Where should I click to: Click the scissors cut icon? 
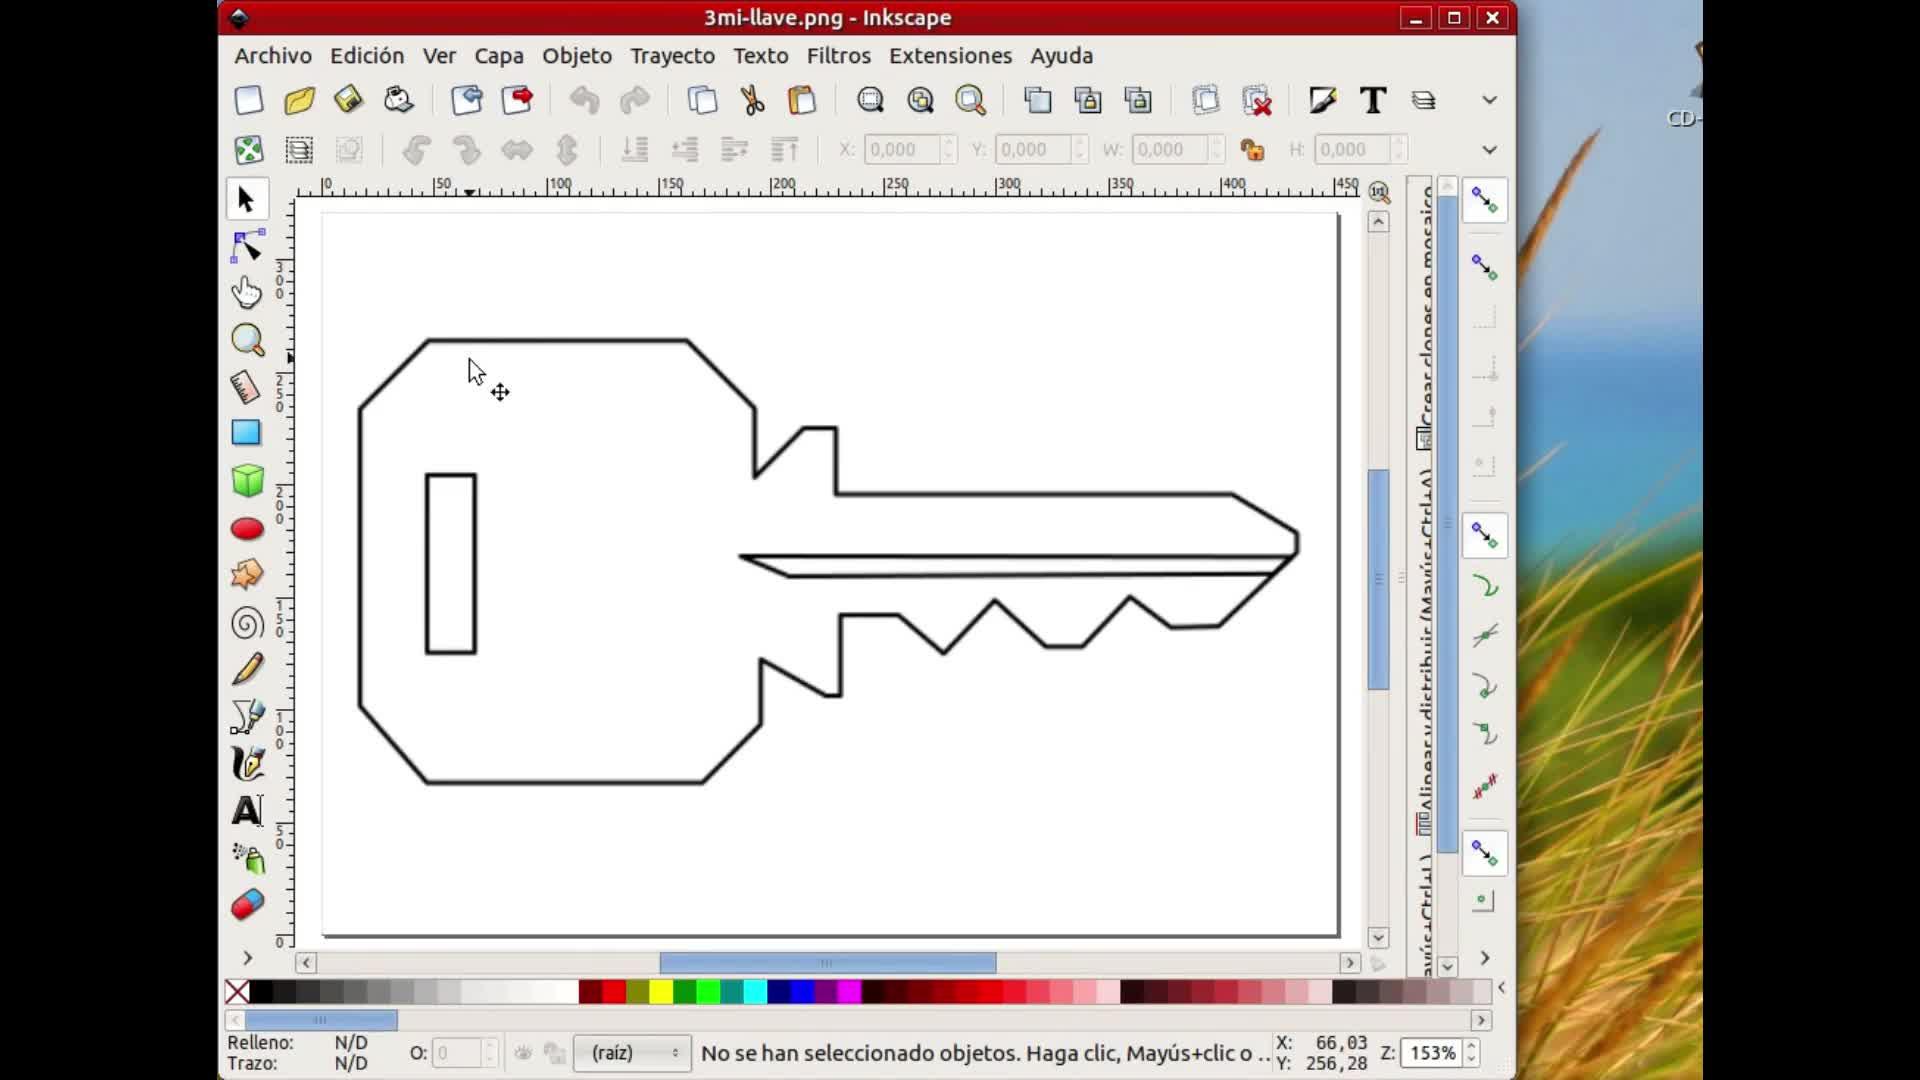[752, 100]
